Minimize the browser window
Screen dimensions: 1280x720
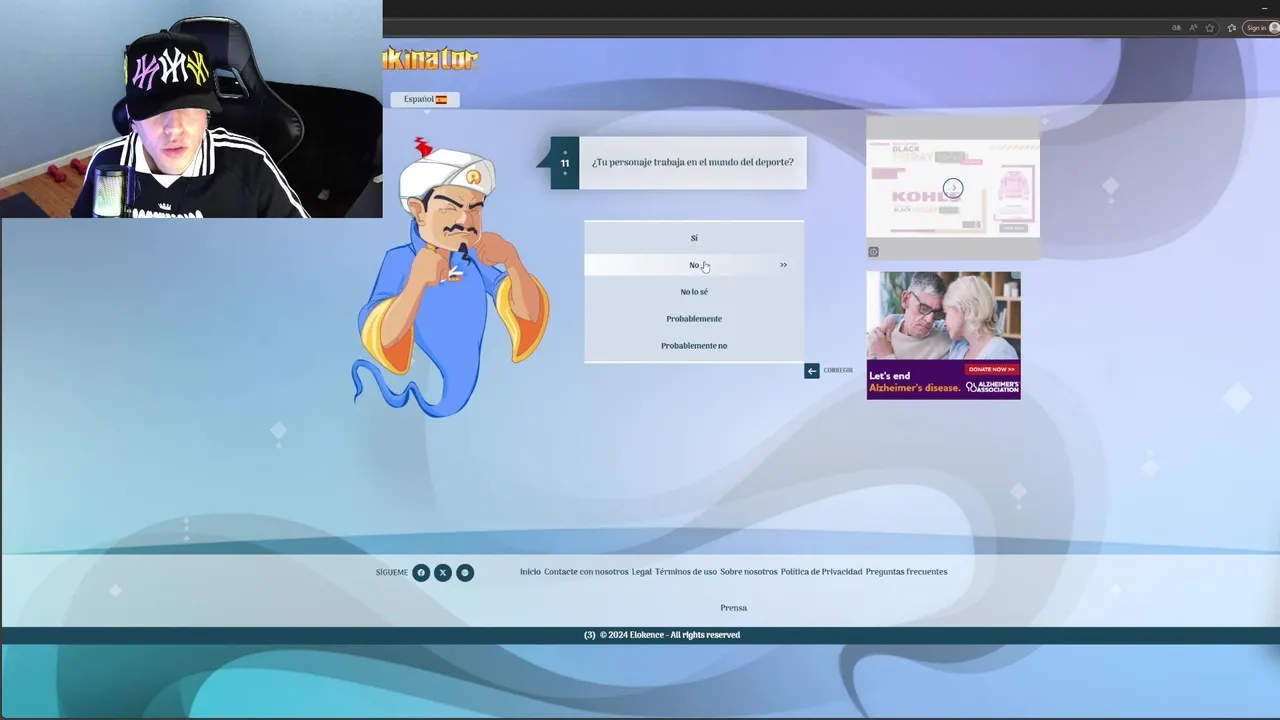[x=1264, y=8]
